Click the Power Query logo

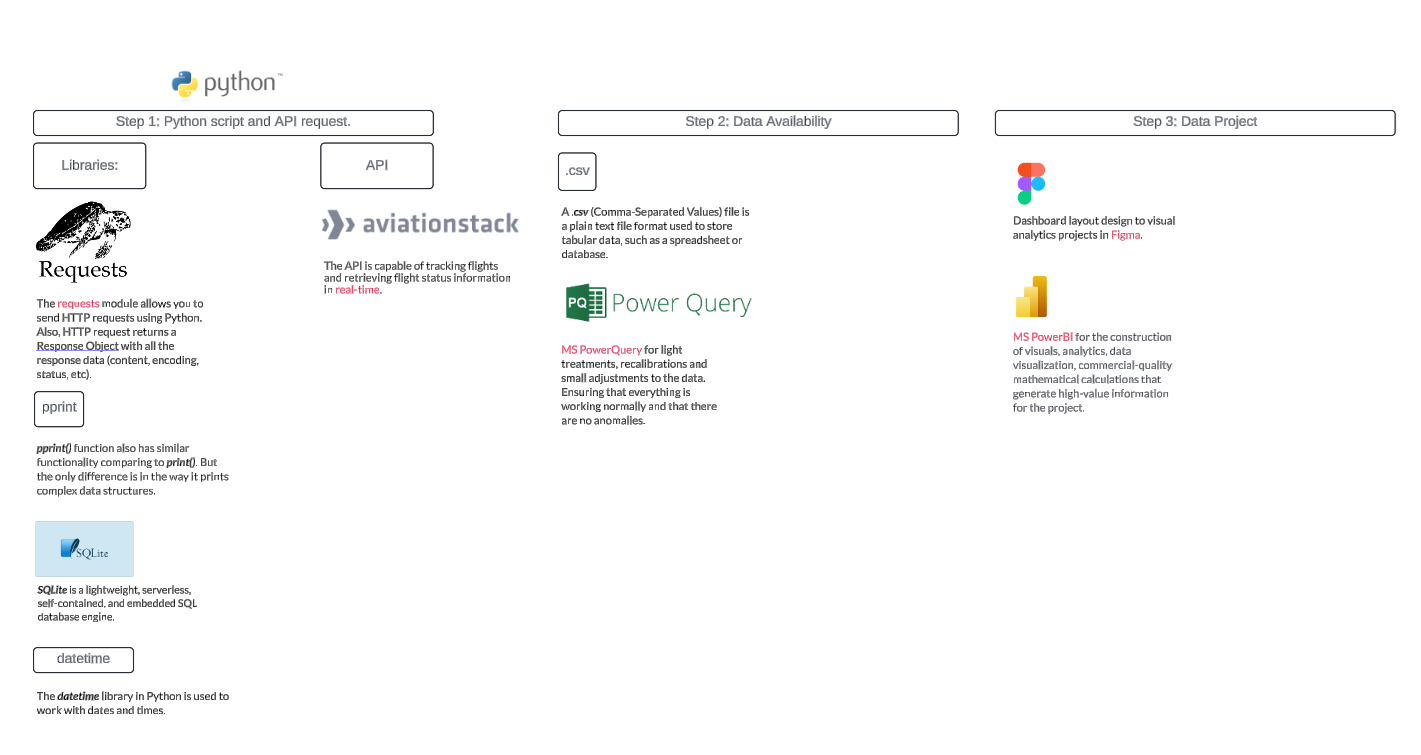658,303
